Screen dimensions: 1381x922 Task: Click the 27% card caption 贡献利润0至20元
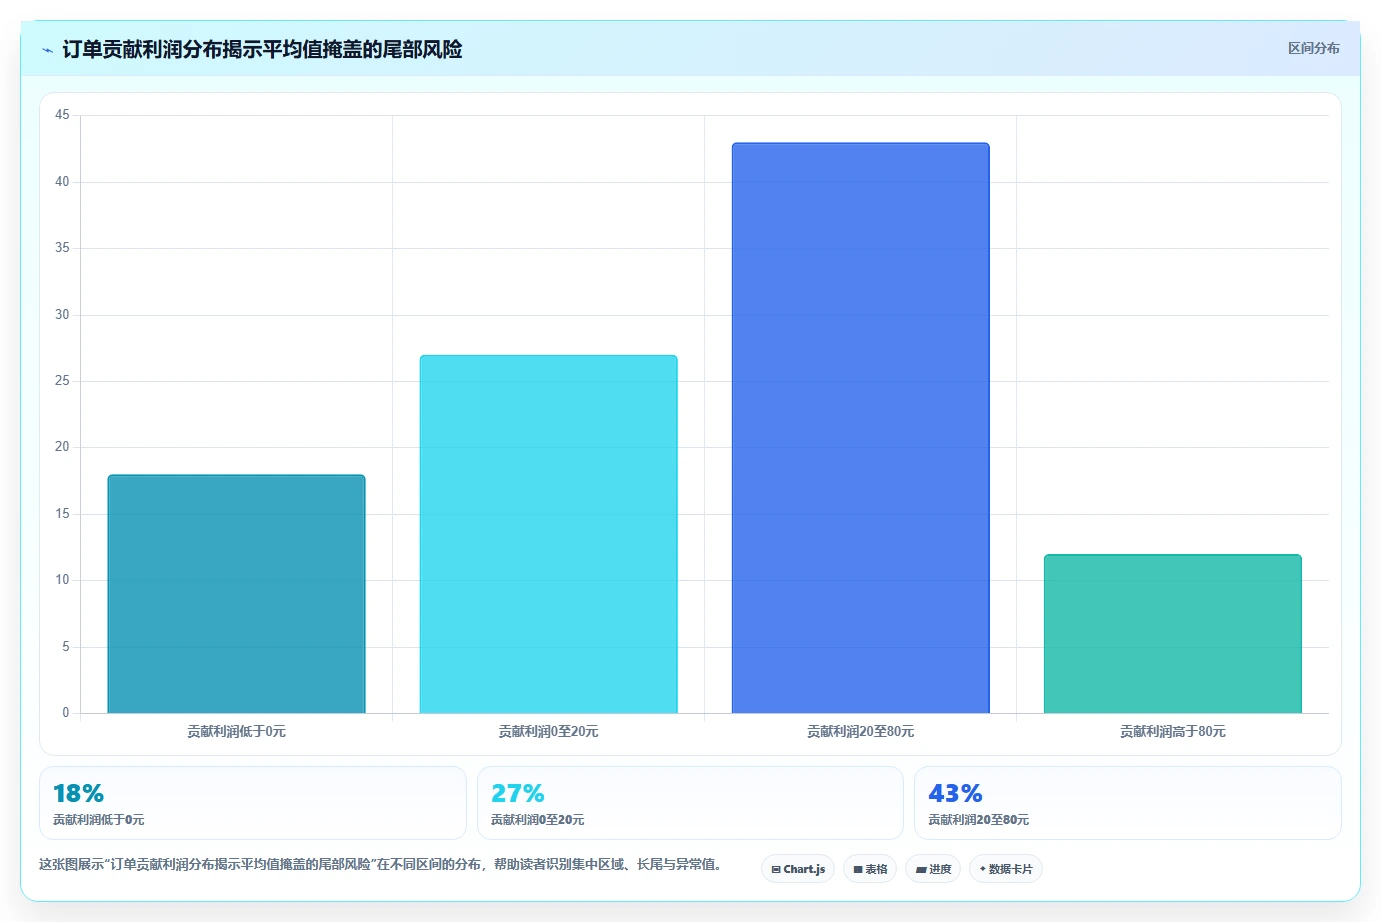[x=538, y=820]
